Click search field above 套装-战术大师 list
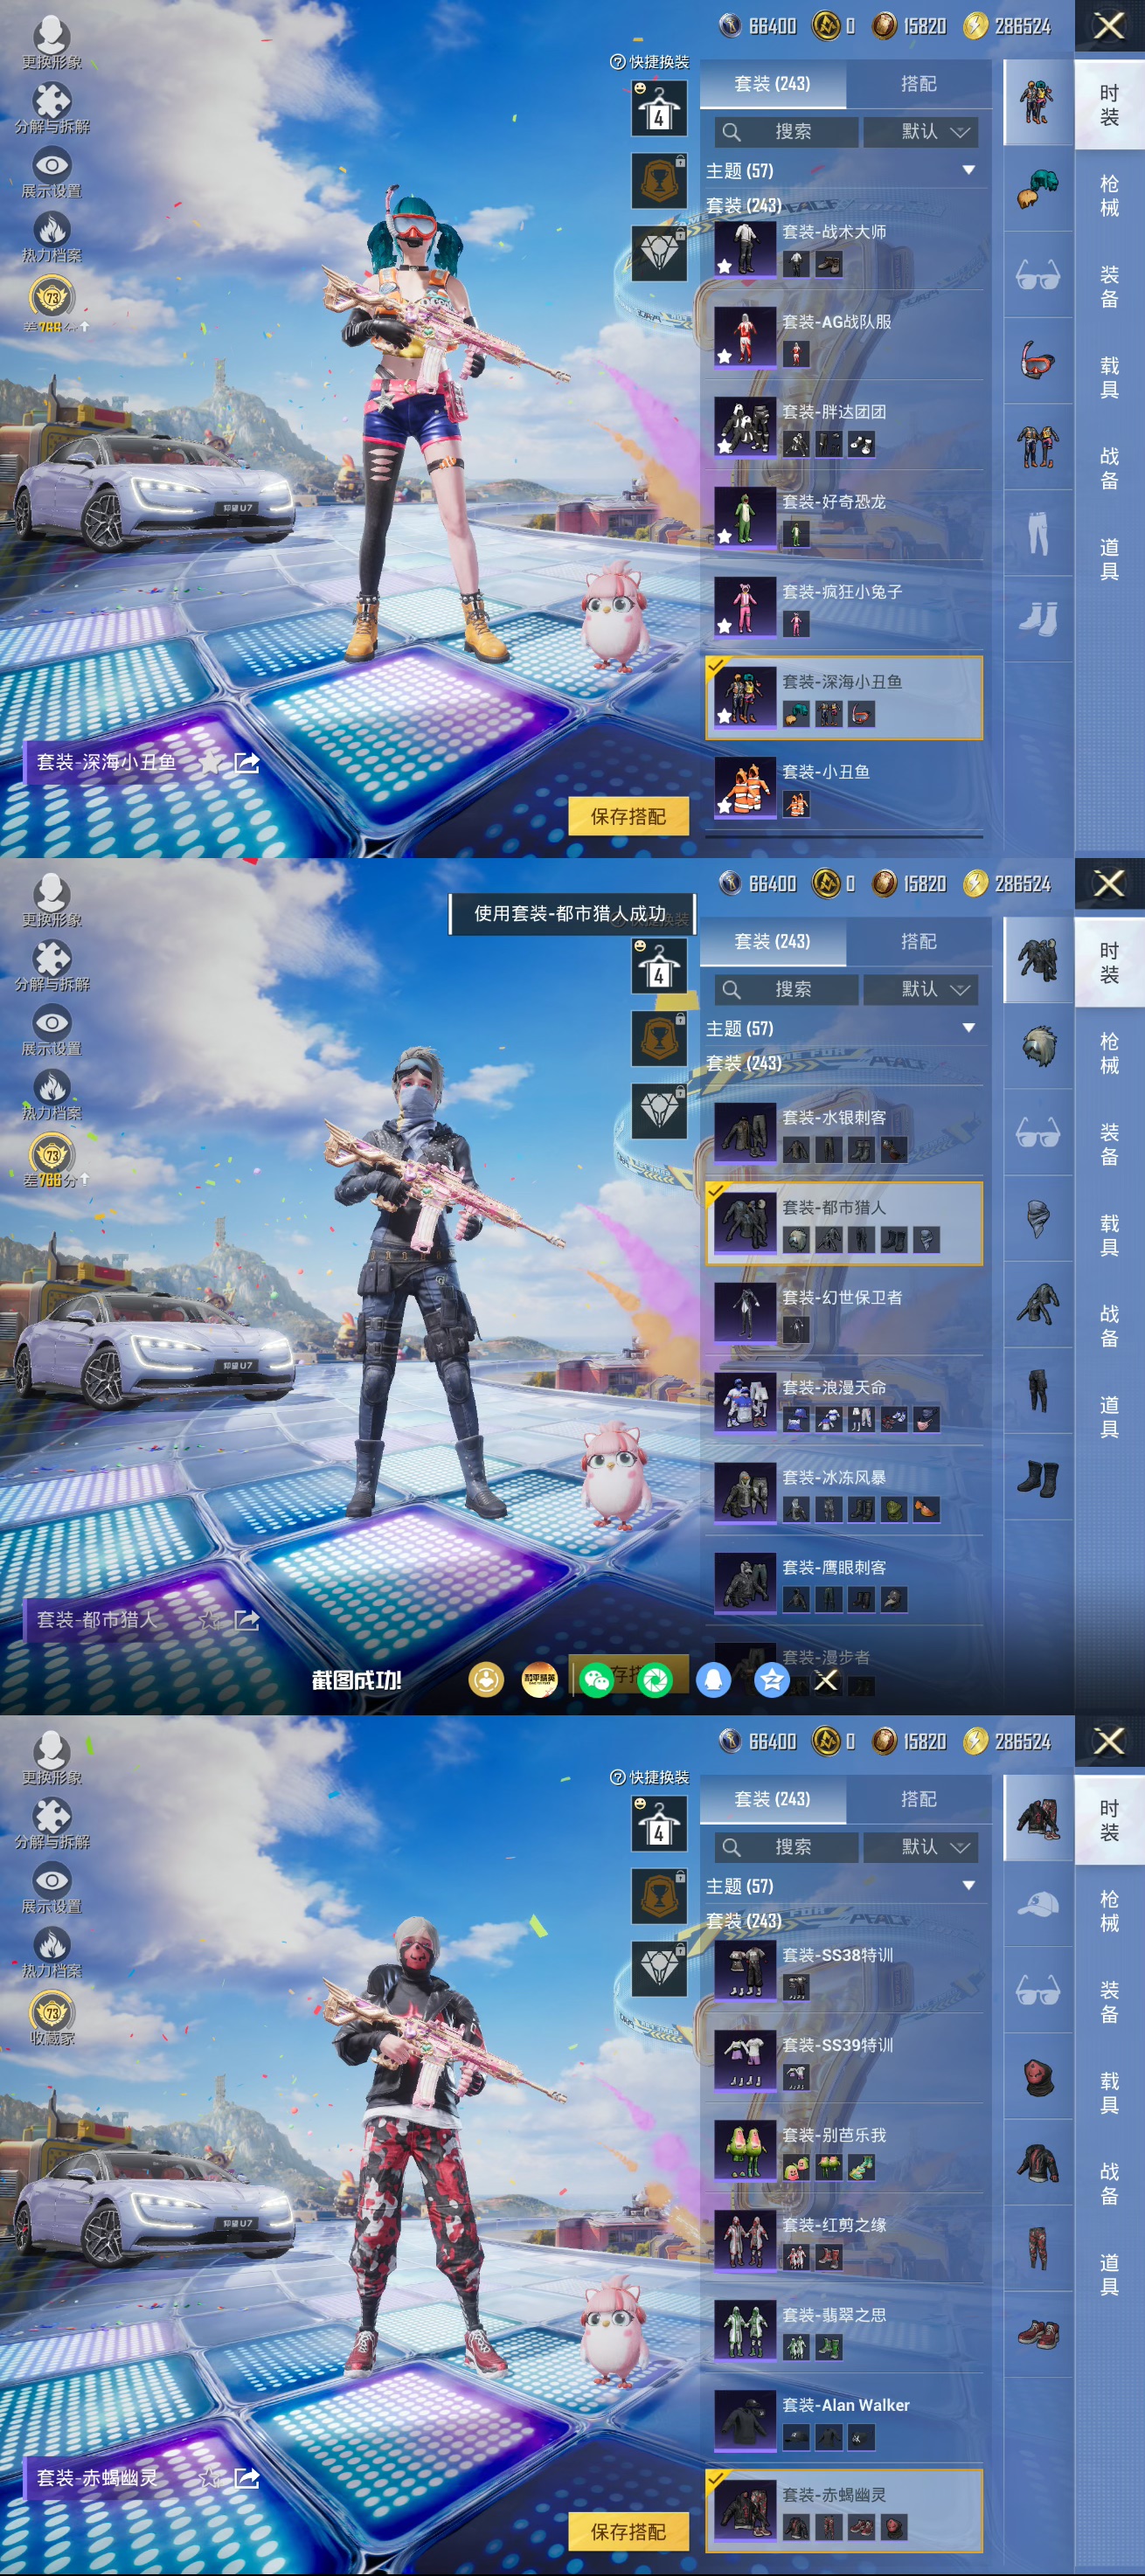The image size is (1145, 2576). click(x=787, y=132)
